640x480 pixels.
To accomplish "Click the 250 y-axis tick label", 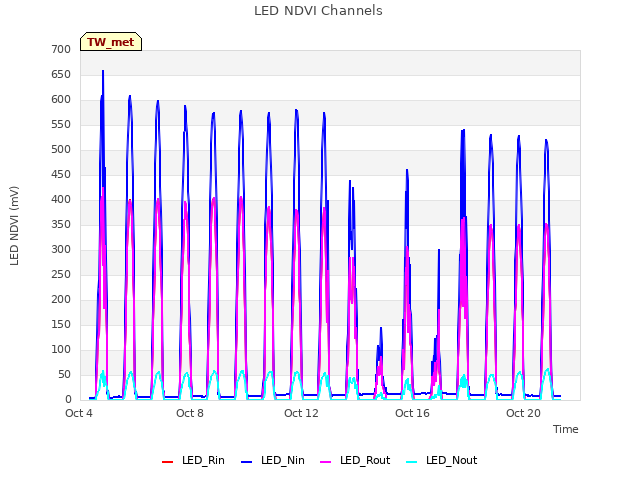I will pos(61,275).
